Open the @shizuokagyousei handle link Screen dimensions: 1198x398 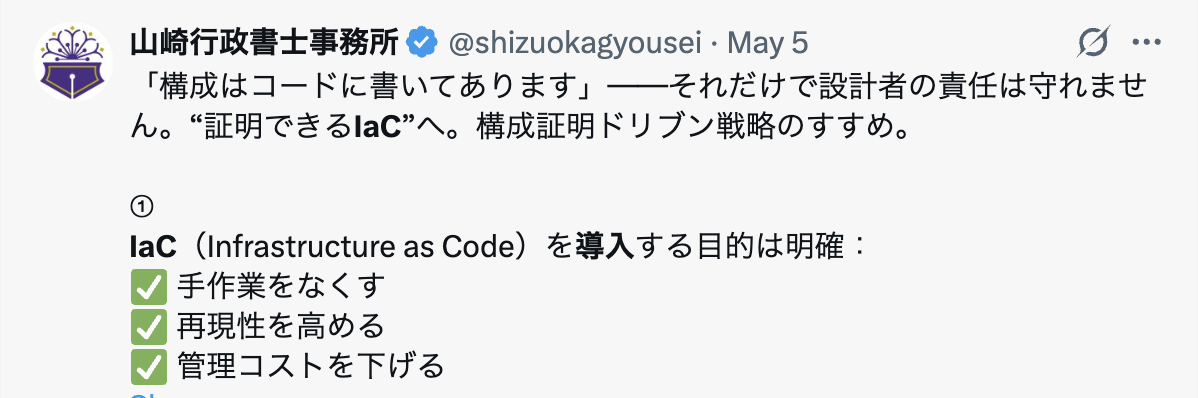coord(574,44)
